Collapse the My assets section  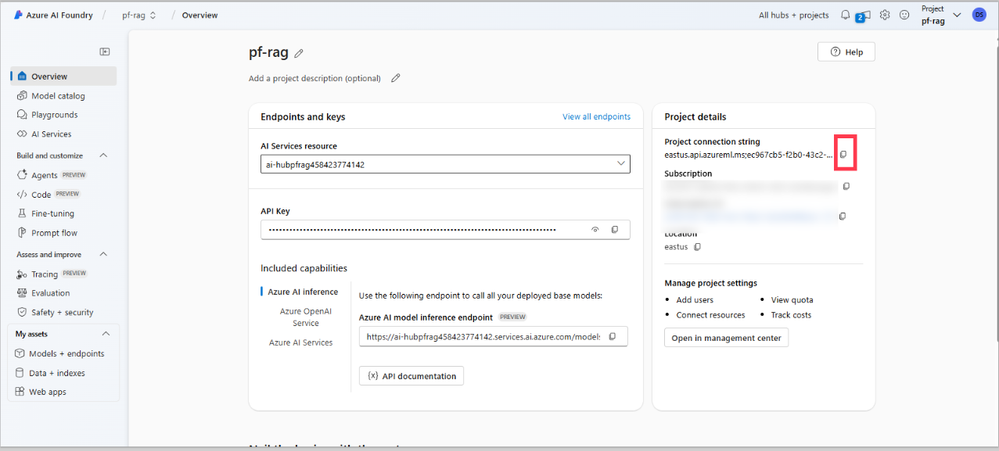click(x=106, y=334)
